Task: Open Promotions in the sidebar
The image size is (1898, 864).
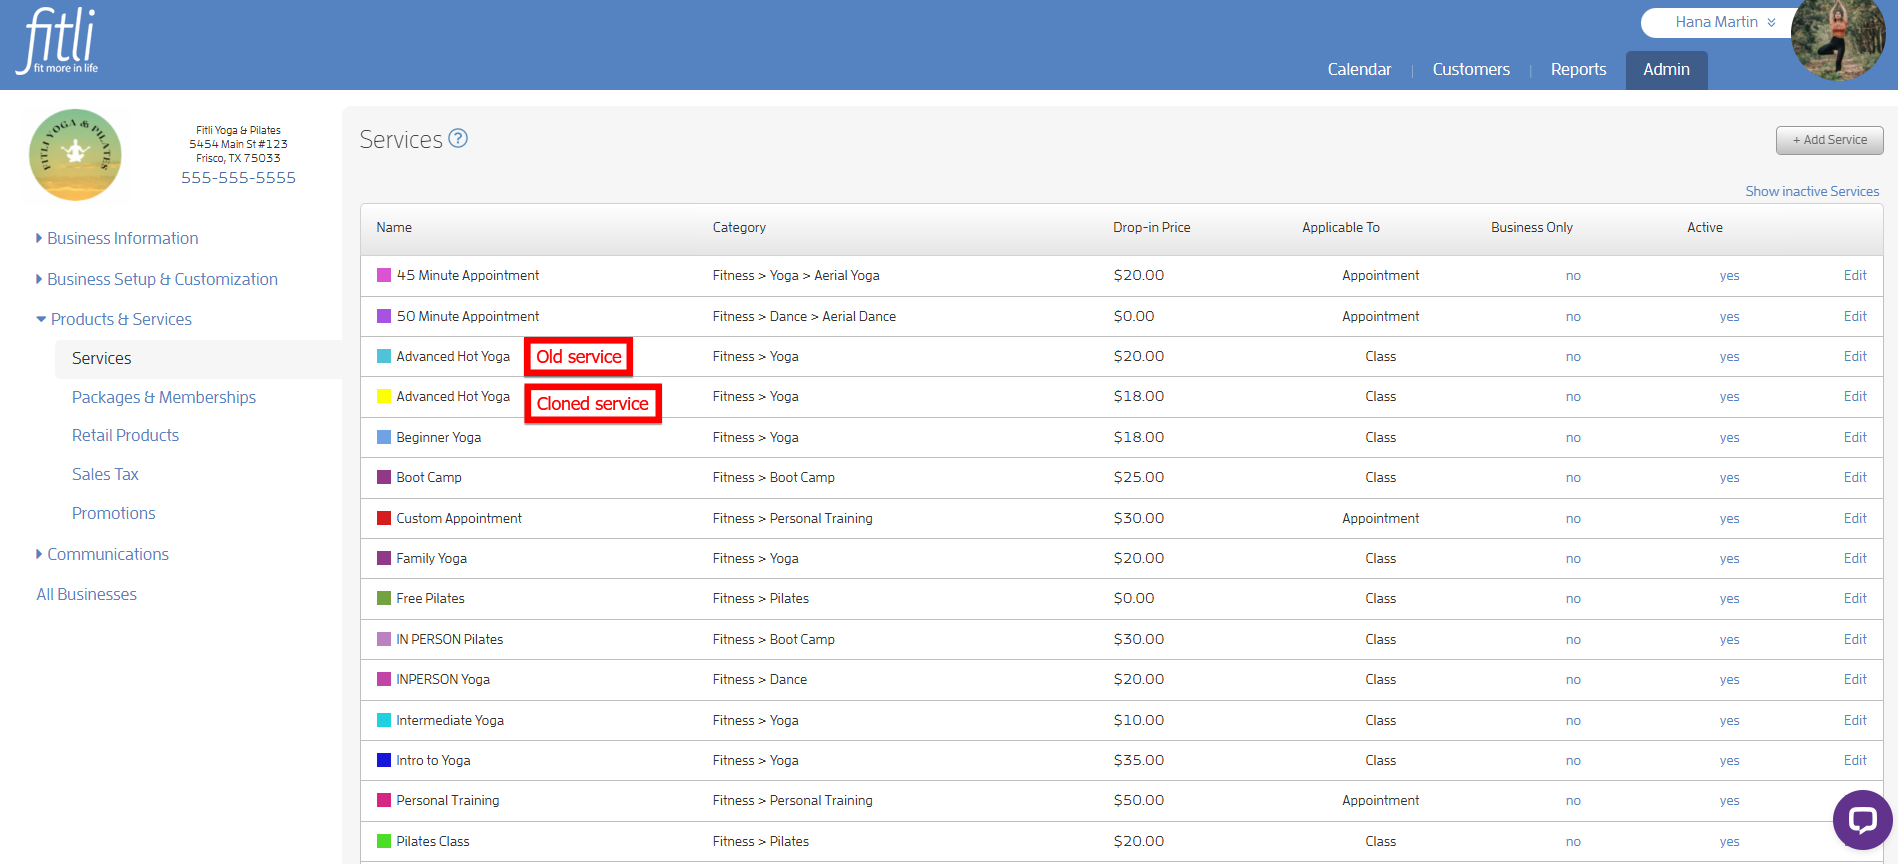Action: pyautogui.click(x=113, y=513)
